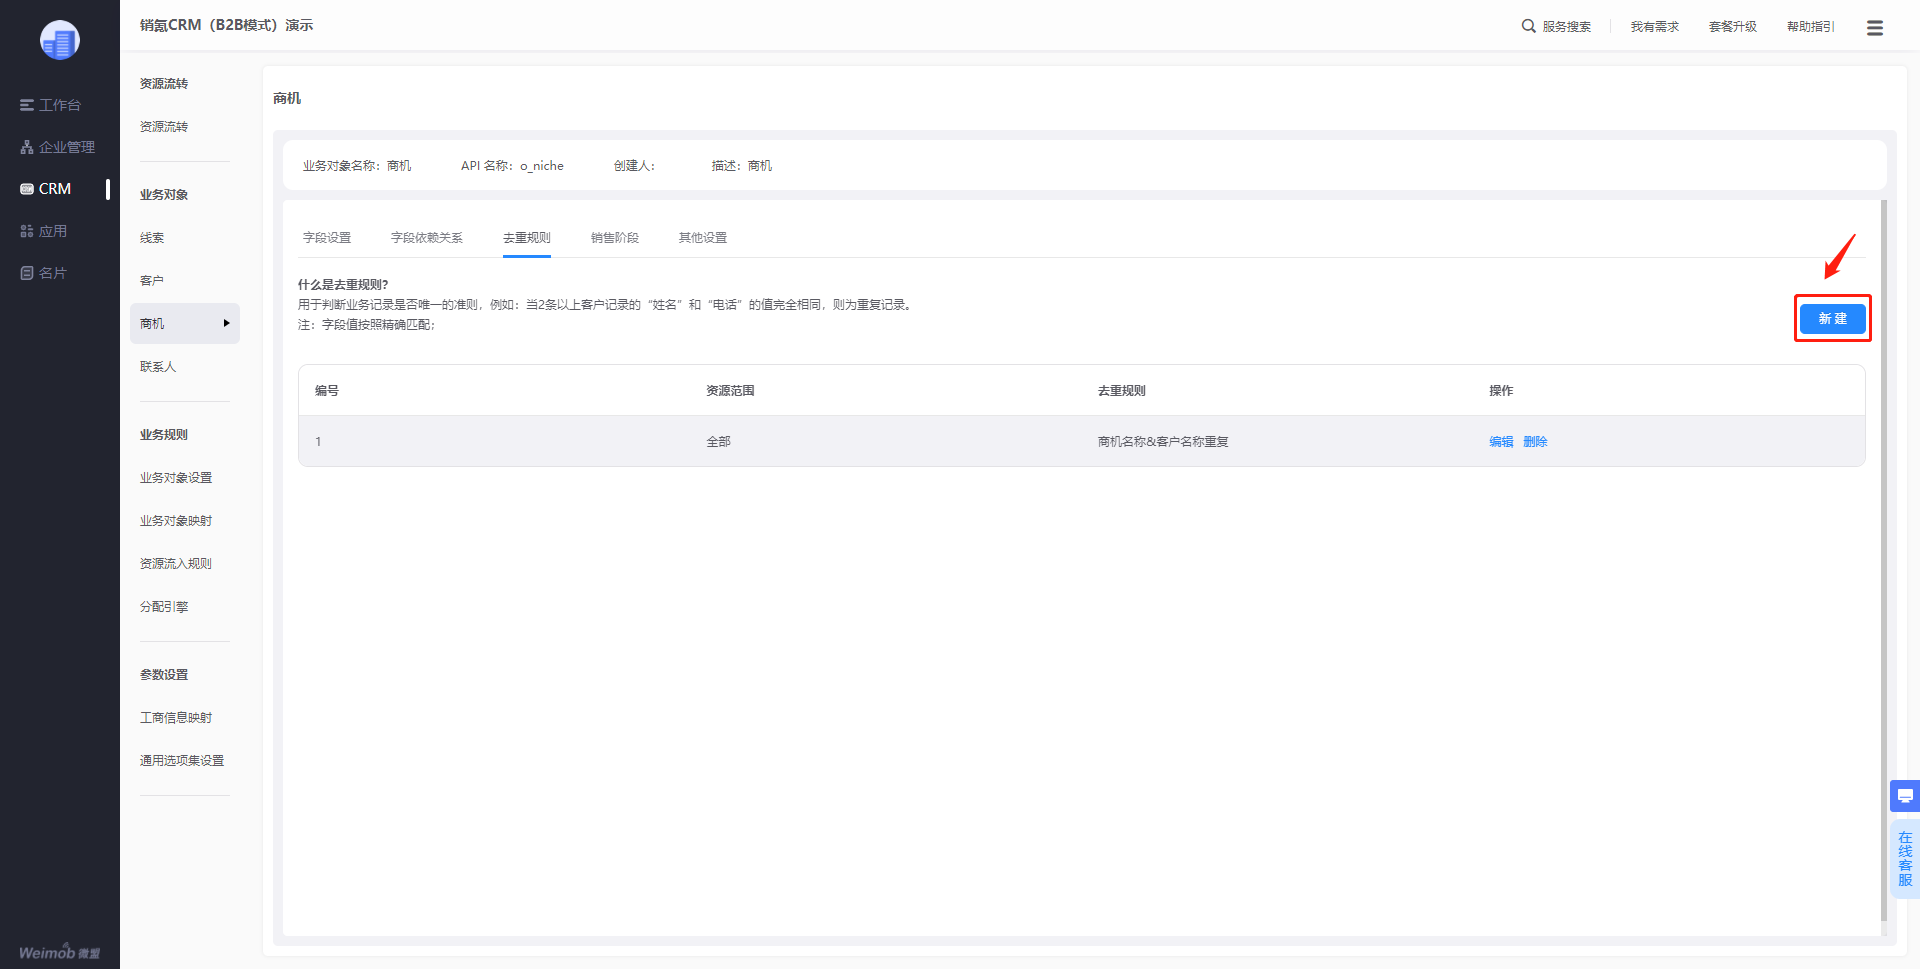Click the 全部 resource scope cell
The height and width of the screenshot is (969, 1920).
718,442
